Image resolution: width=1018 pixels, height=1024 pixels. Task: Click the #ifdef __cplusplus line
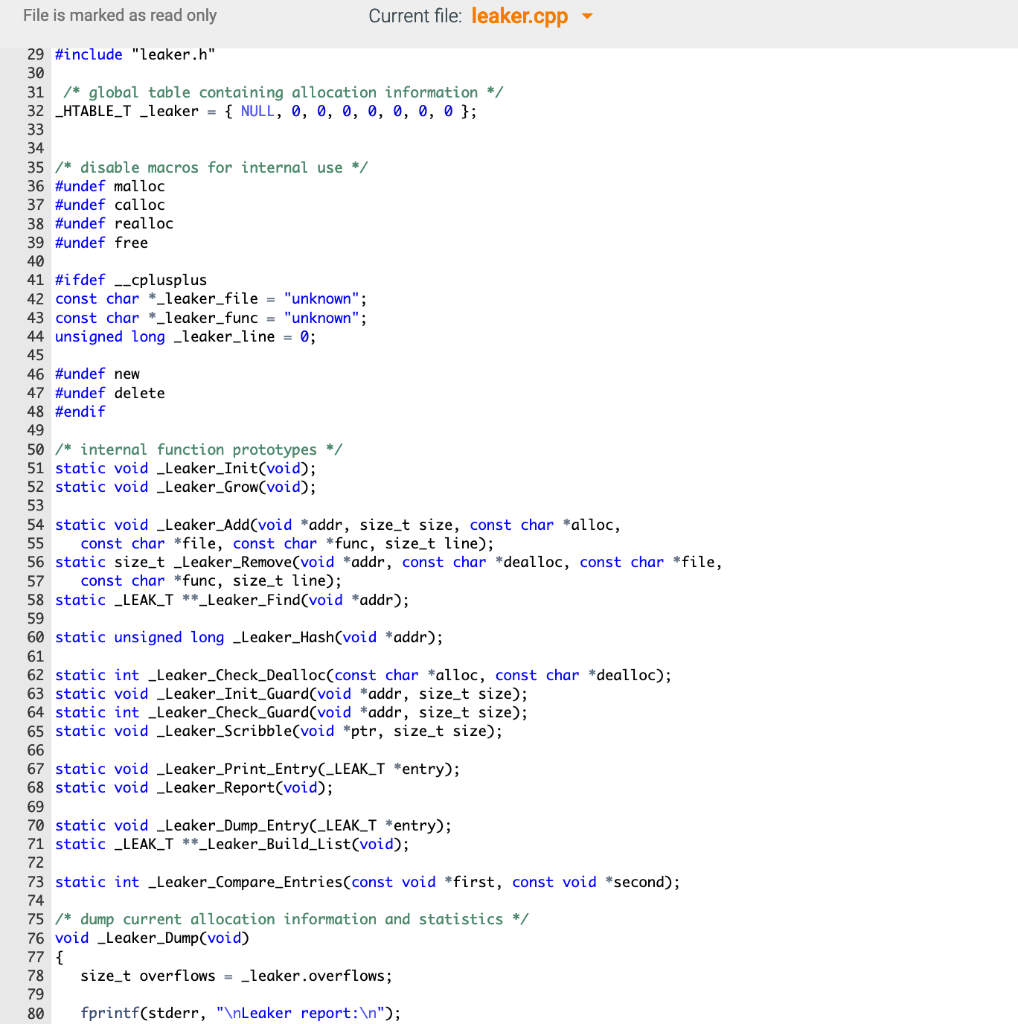pos(130,279)
